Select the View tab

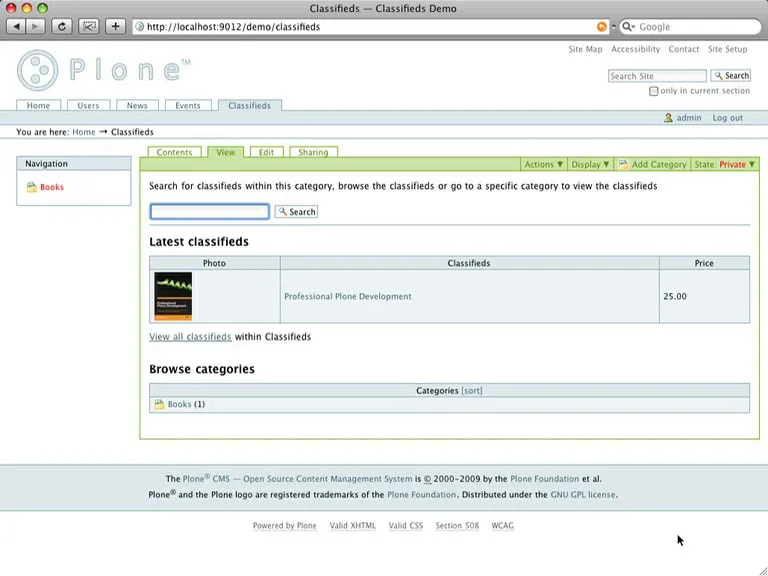(x=226, y=152)
